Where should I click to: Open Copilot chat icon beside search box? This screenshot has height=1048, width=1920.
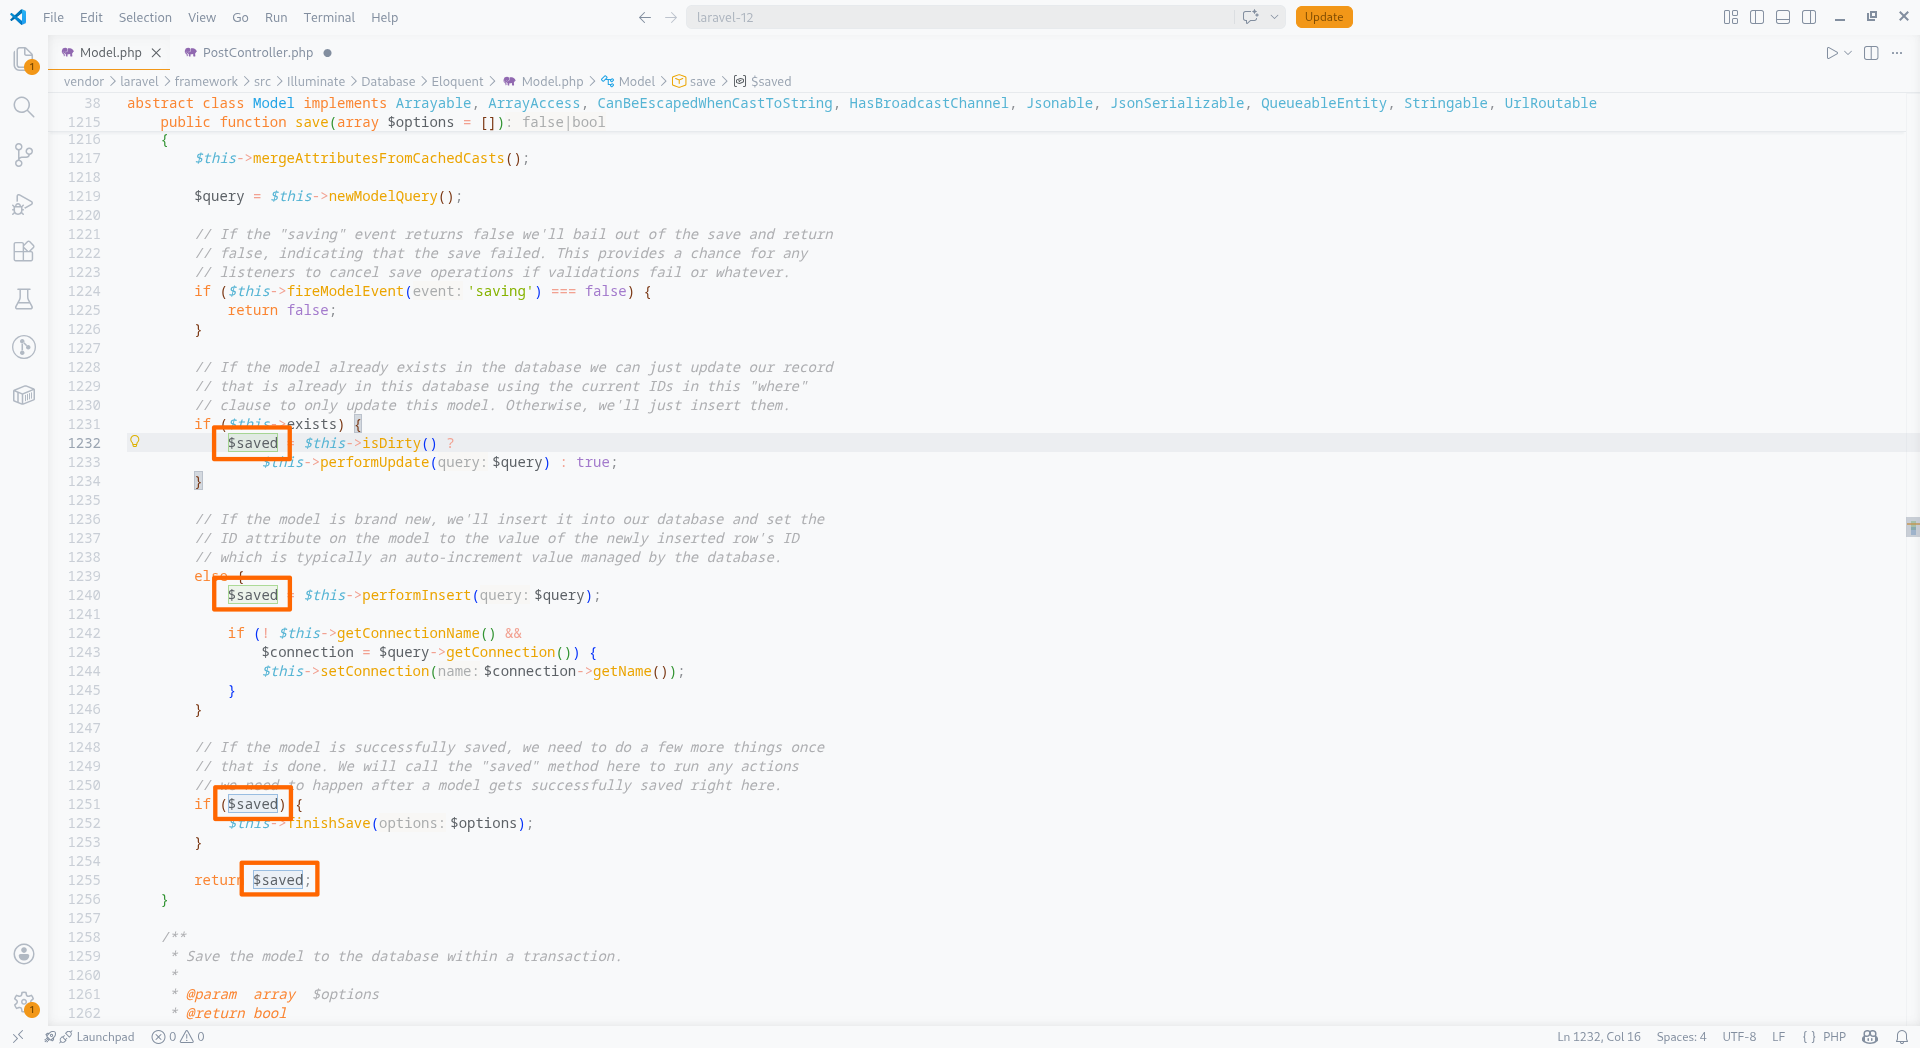click(1250, 17)
